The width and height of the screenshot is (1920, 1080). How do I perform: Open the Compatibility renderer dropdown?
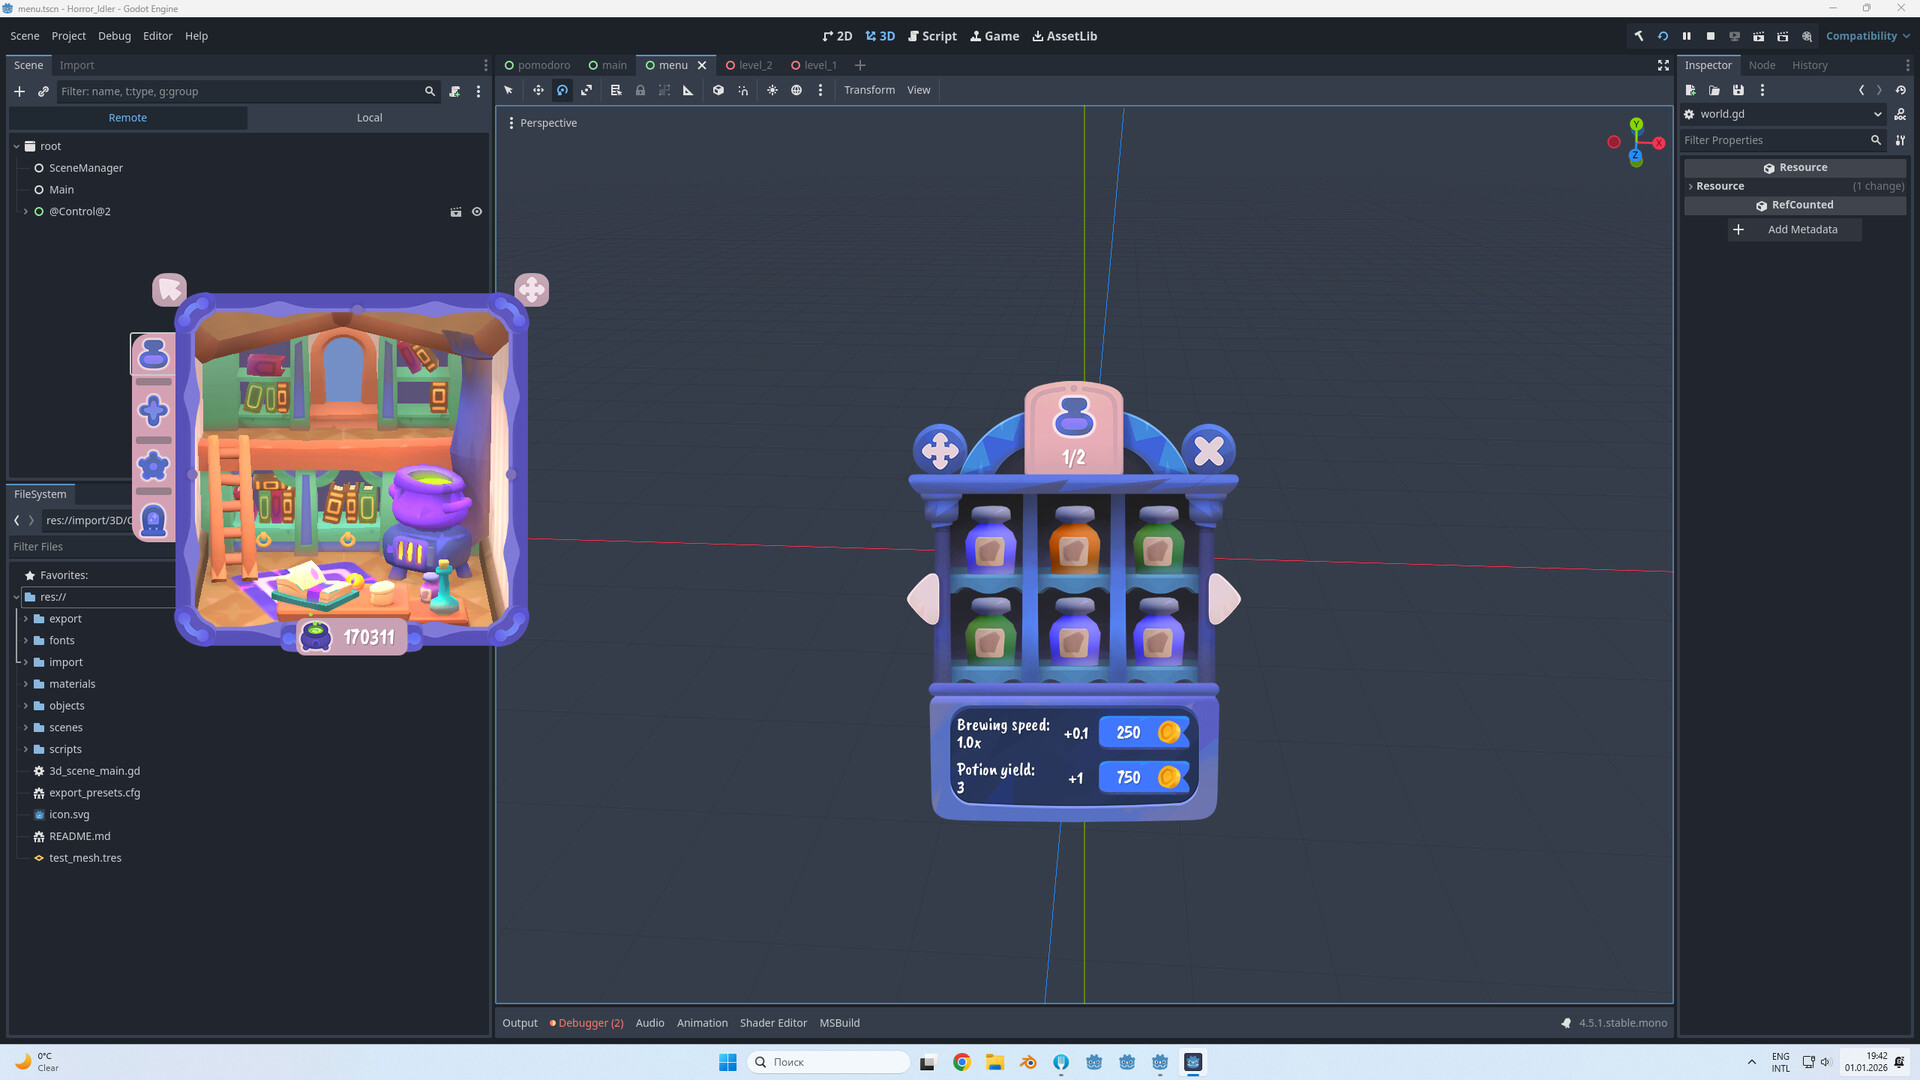point(1866,36)
